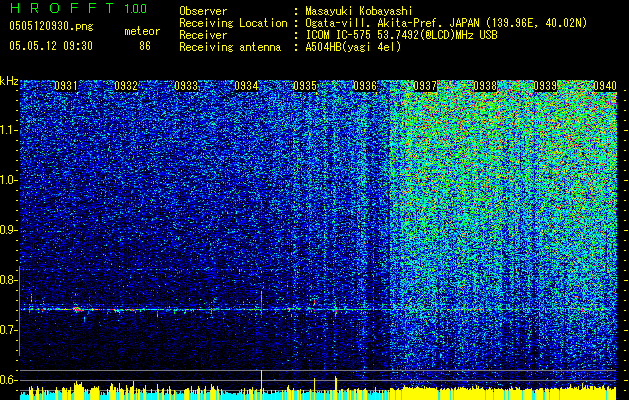
Task: Click the 'Receiving antenna' field label
Action: (230, 47)
